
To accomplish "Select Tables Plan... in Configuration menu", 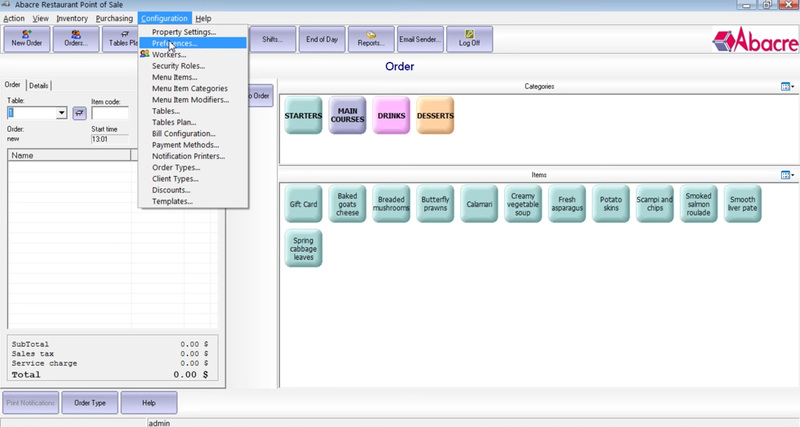I will 193,122.
